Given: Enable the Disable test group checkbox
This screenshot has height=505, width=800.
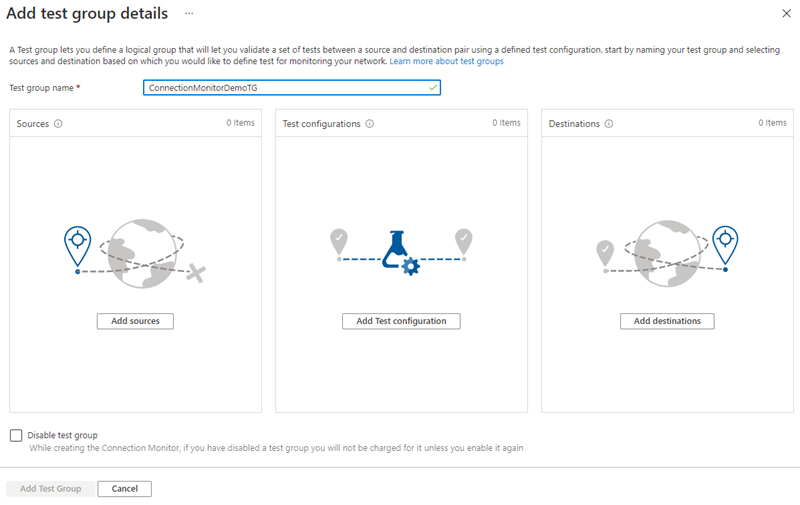Looking at the screenshot, I should tap(15, 435).
